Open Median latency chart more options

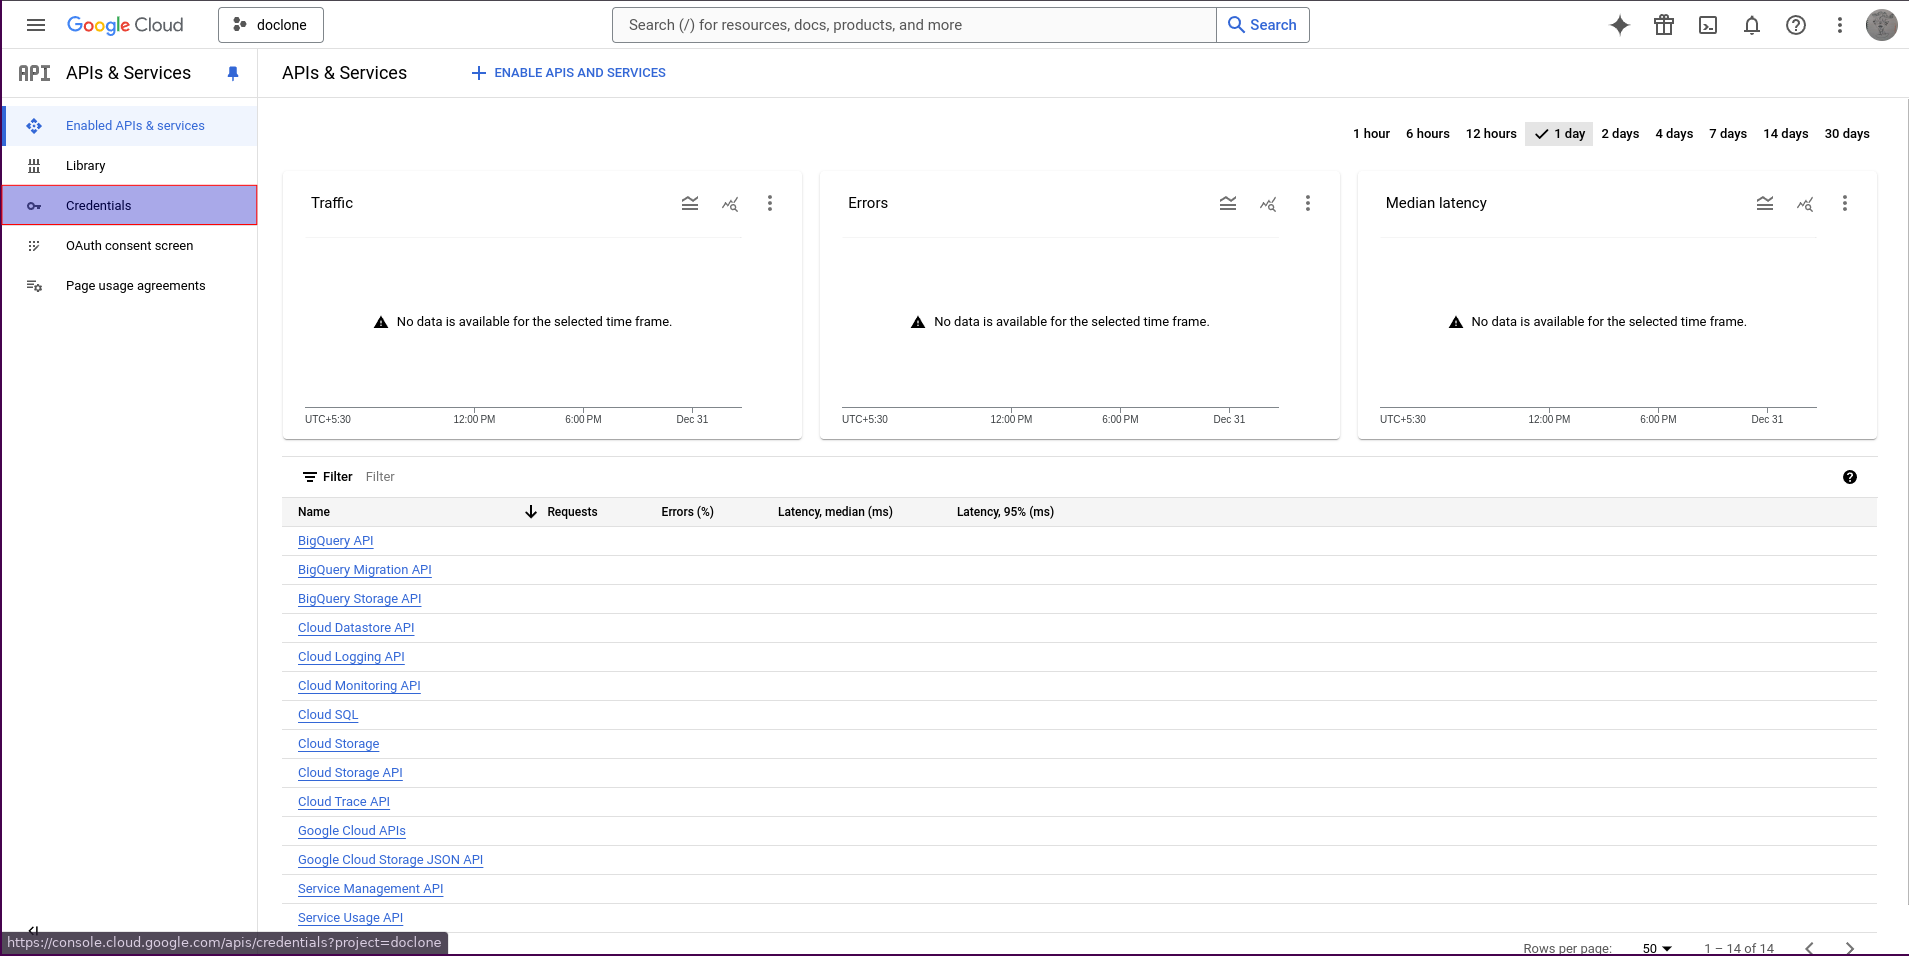1844,203
